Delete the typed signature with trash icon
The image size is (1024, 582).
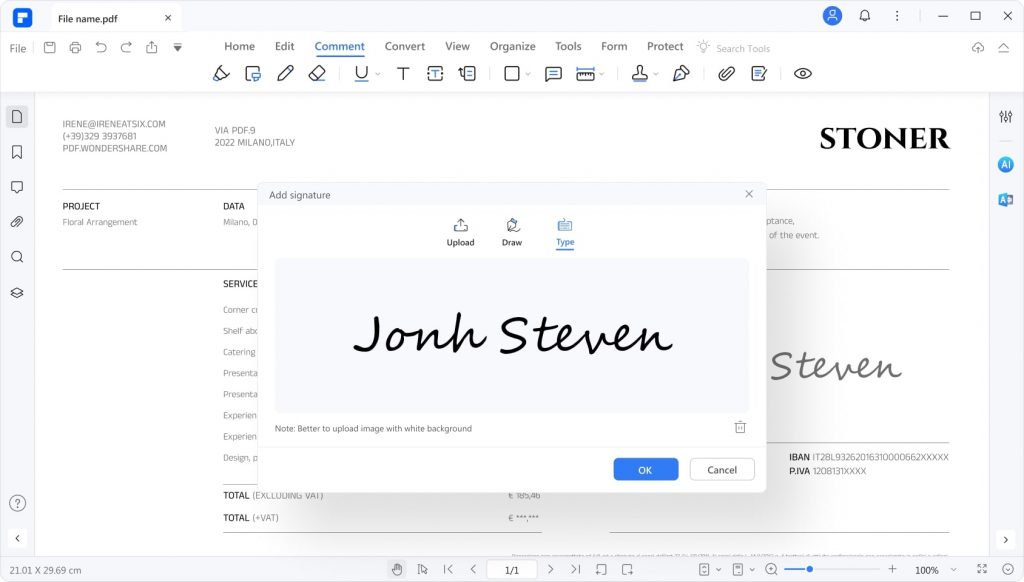click(x=740, y=427)
